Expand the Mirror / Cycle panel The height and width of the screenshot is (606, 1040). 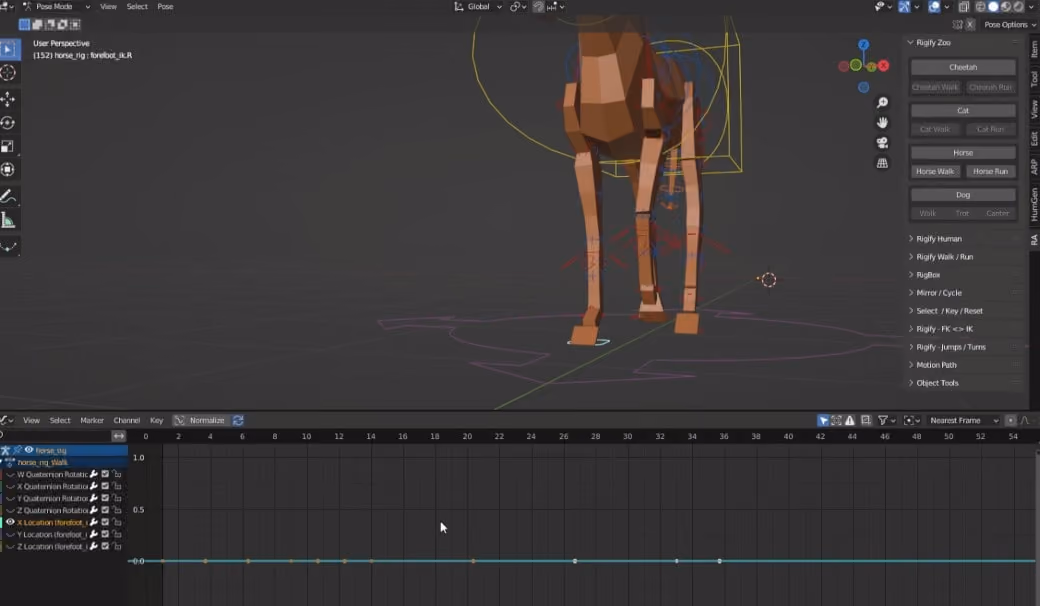[938, 292]
